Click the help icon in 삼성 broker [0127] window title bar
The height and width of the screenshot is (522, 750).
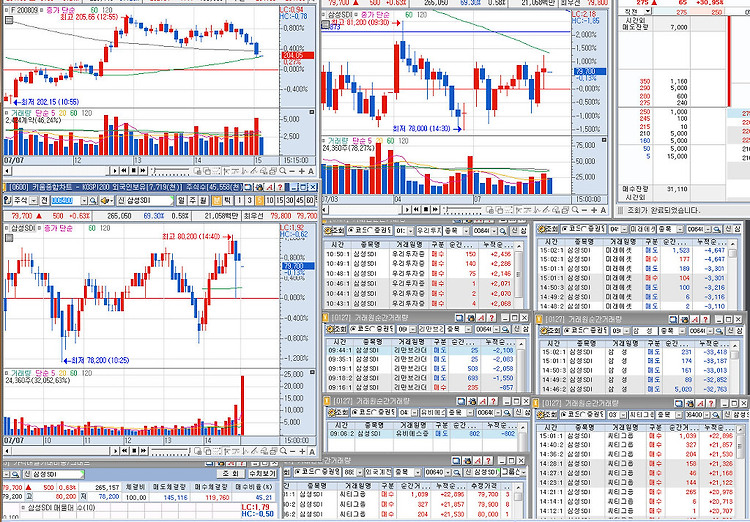coord(706,319)
